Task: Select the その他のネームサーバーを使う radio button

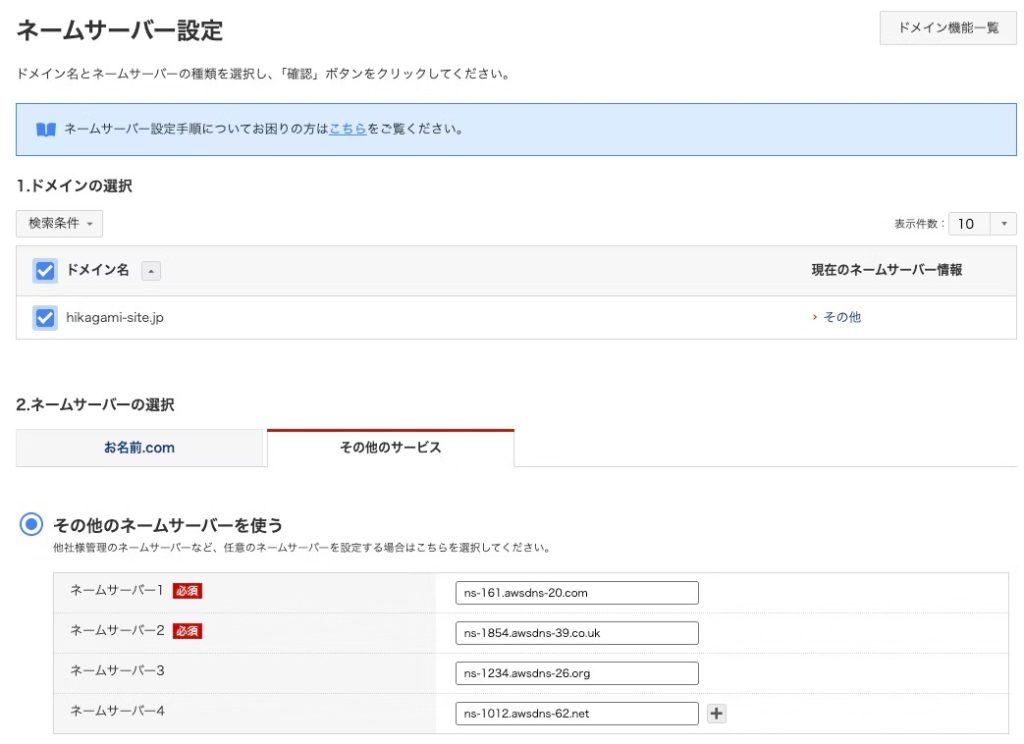Action: pos(32,524)
